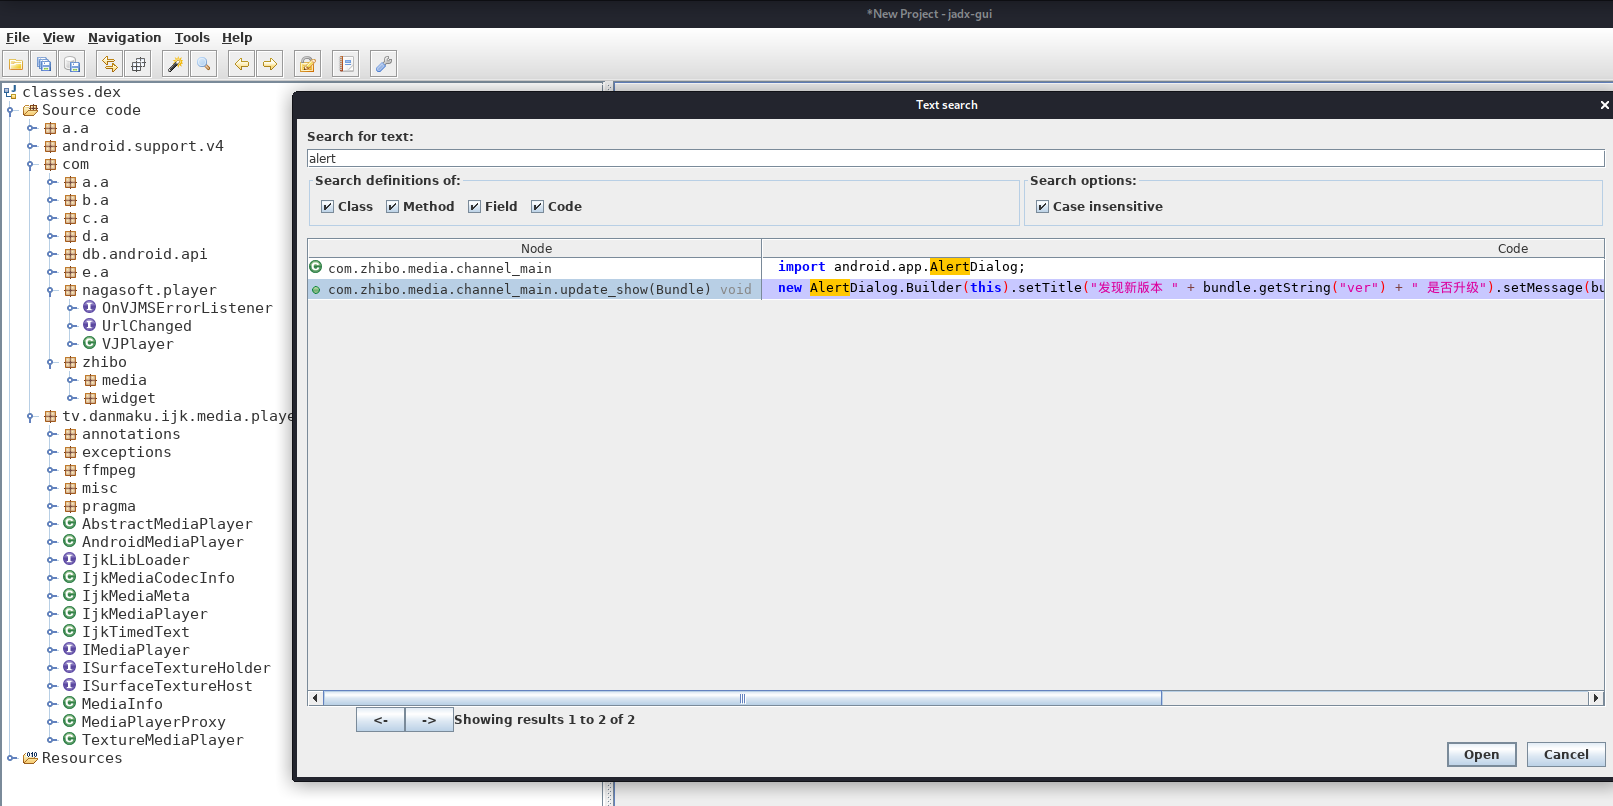1613x806 pixels.
Task: Click the OnVJMSErrorListener interface icon
Action: pyautogui.click(x=89, y=308)
